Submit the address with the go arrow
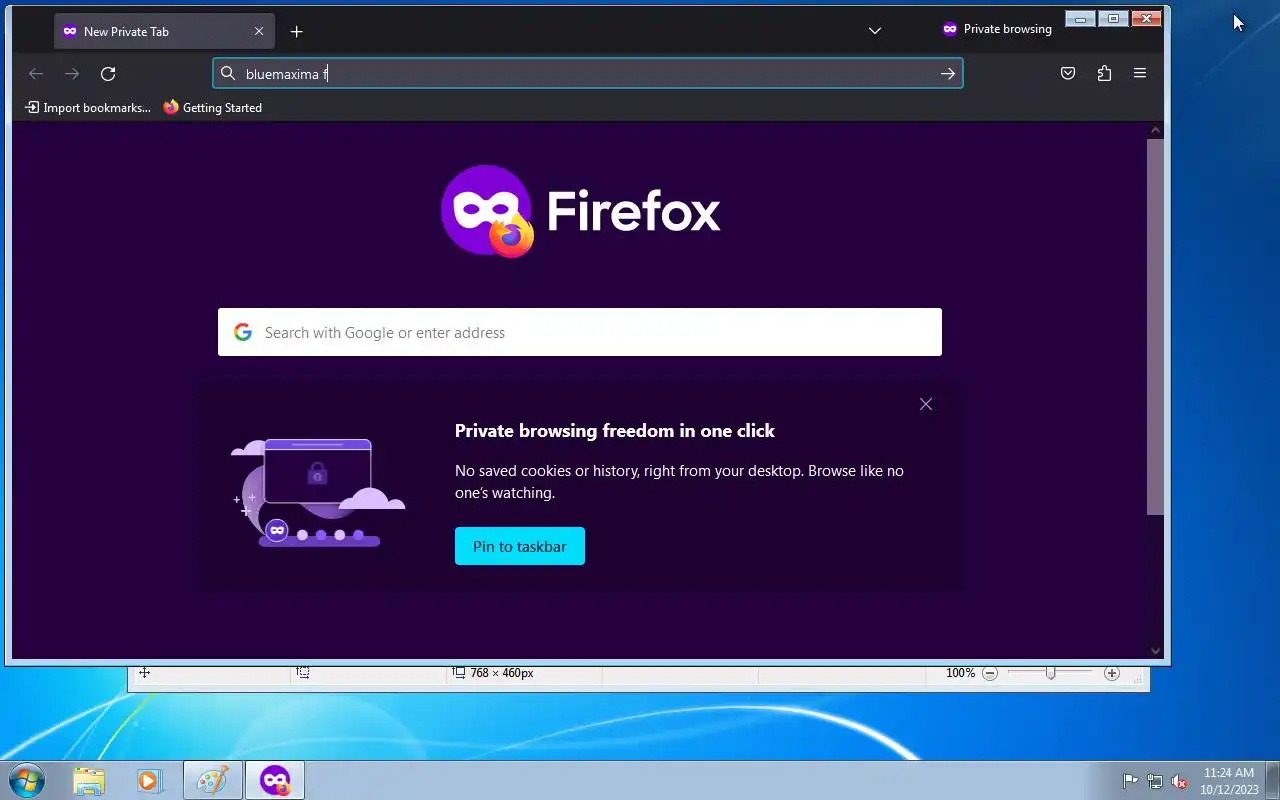The height and width of the screenshot is (800, 1280). click(948, 73)
